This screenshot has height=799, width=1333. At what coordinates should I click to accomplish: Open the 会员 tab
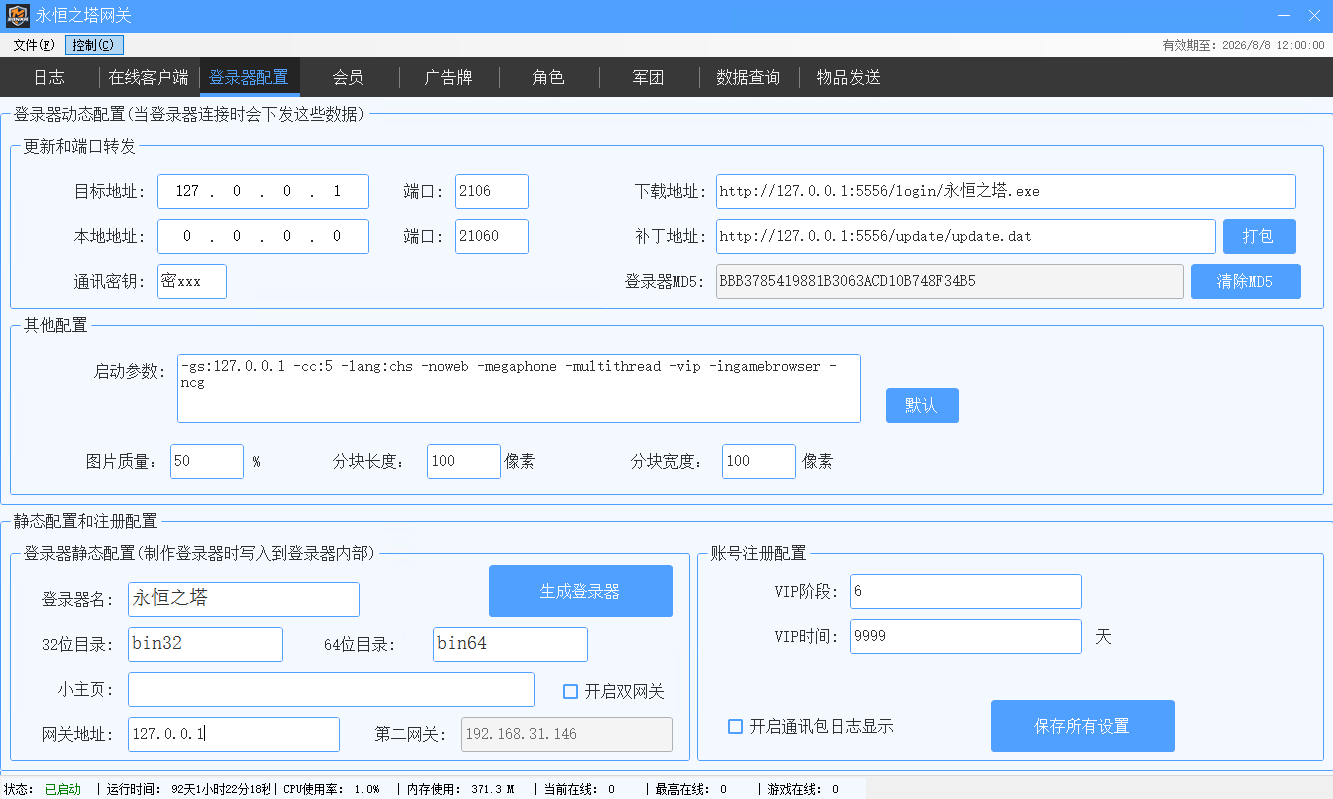pos(348,77)
